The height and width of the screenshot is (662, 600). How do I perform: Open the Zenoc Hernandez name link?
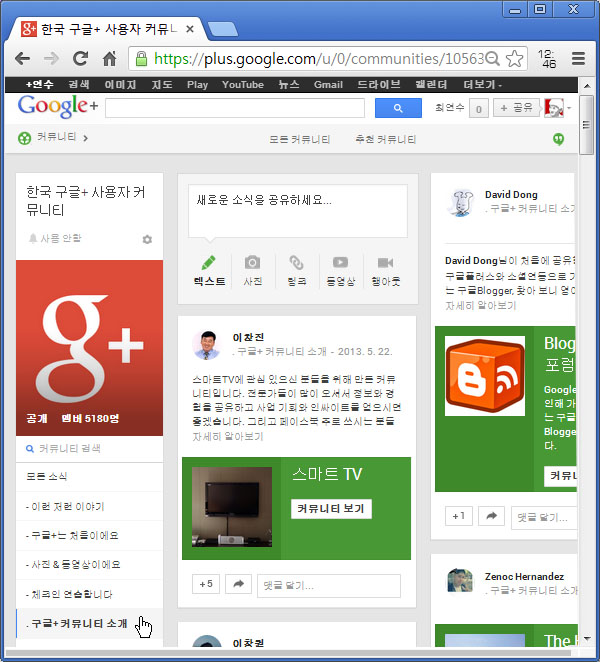click(x=524, y=576)
